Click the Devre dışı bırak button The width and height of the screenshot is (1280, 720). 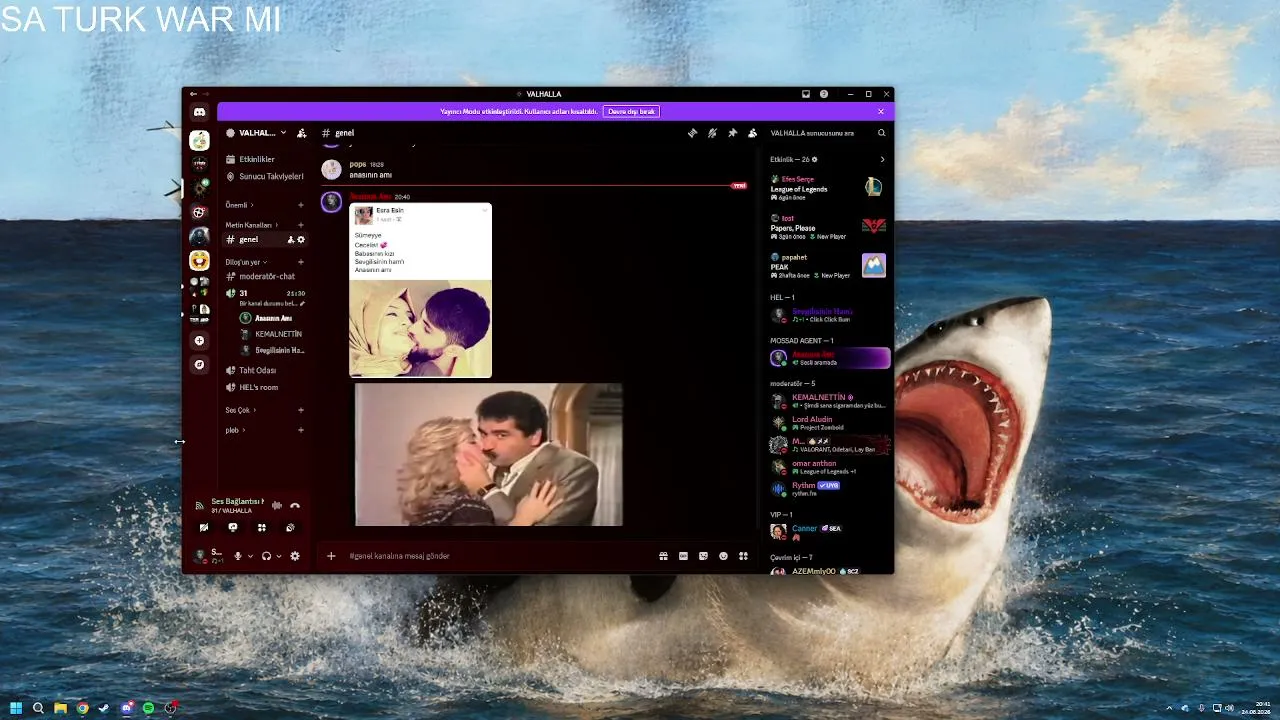(632, 111)
